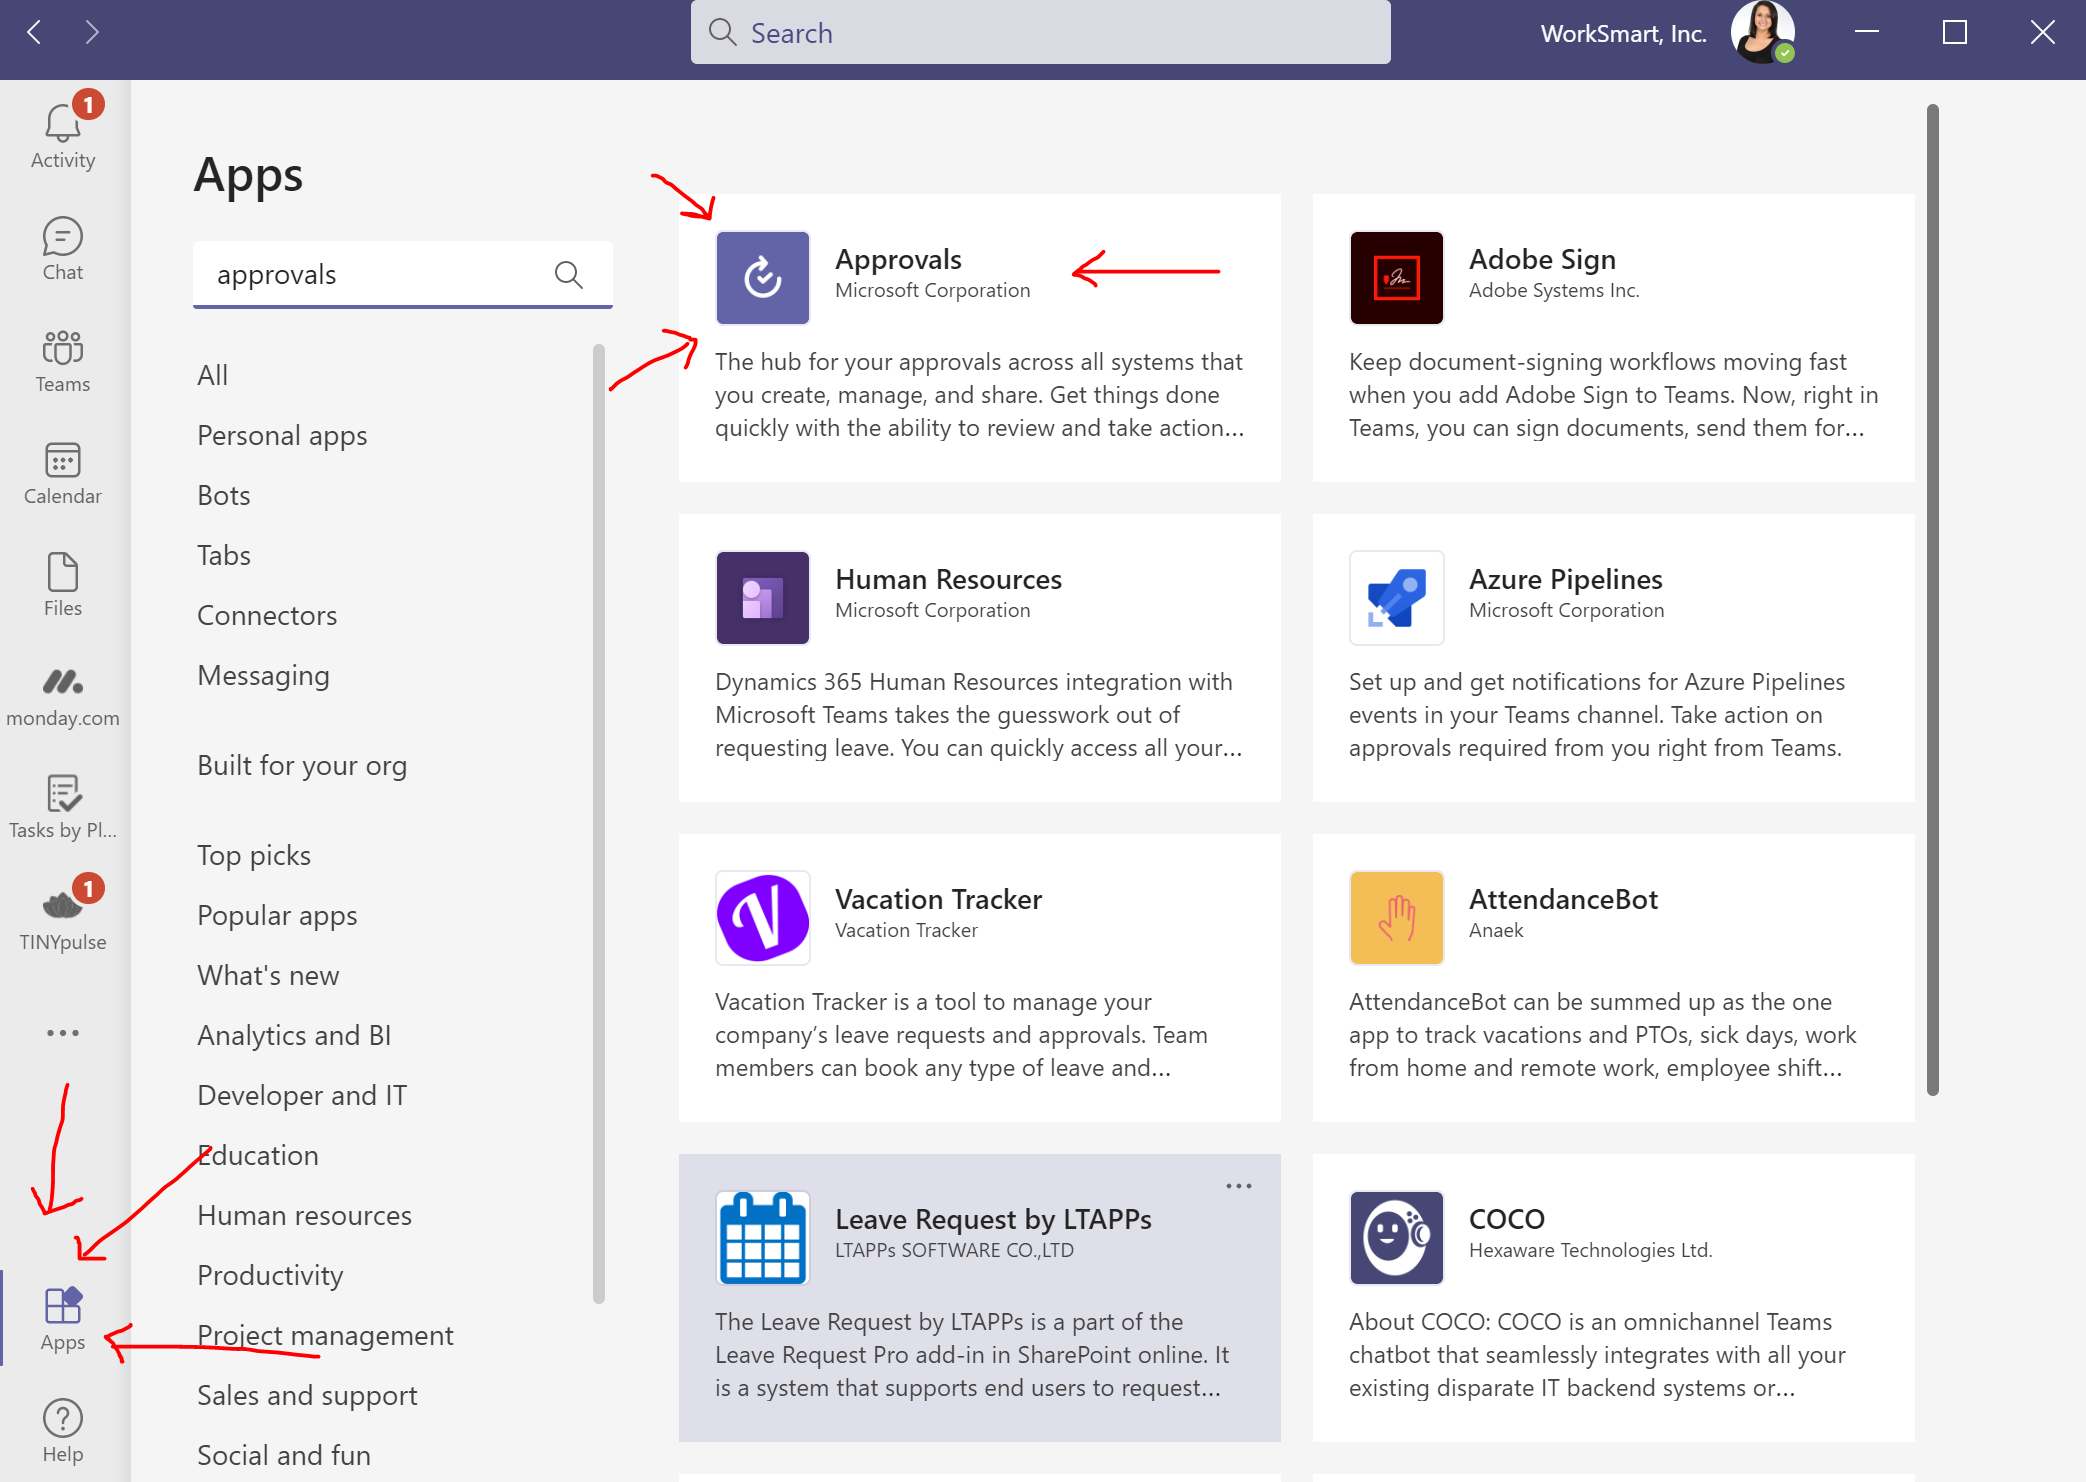Click the COCO chatbot icon
This screenshot has width=2086, height=1482.
pos(1396,1238)
